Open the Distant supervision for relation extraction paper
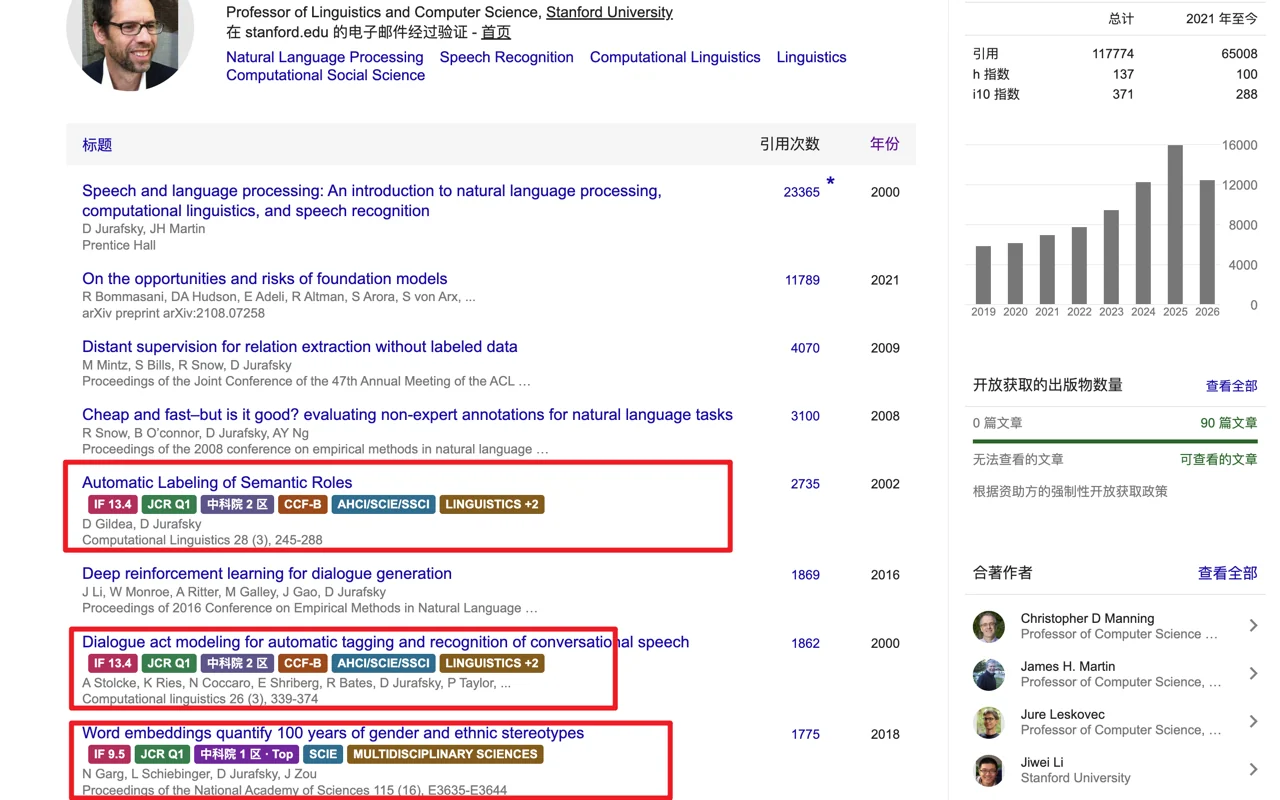The width and height of the screenshot is (1280, 800). coord(300,347)
